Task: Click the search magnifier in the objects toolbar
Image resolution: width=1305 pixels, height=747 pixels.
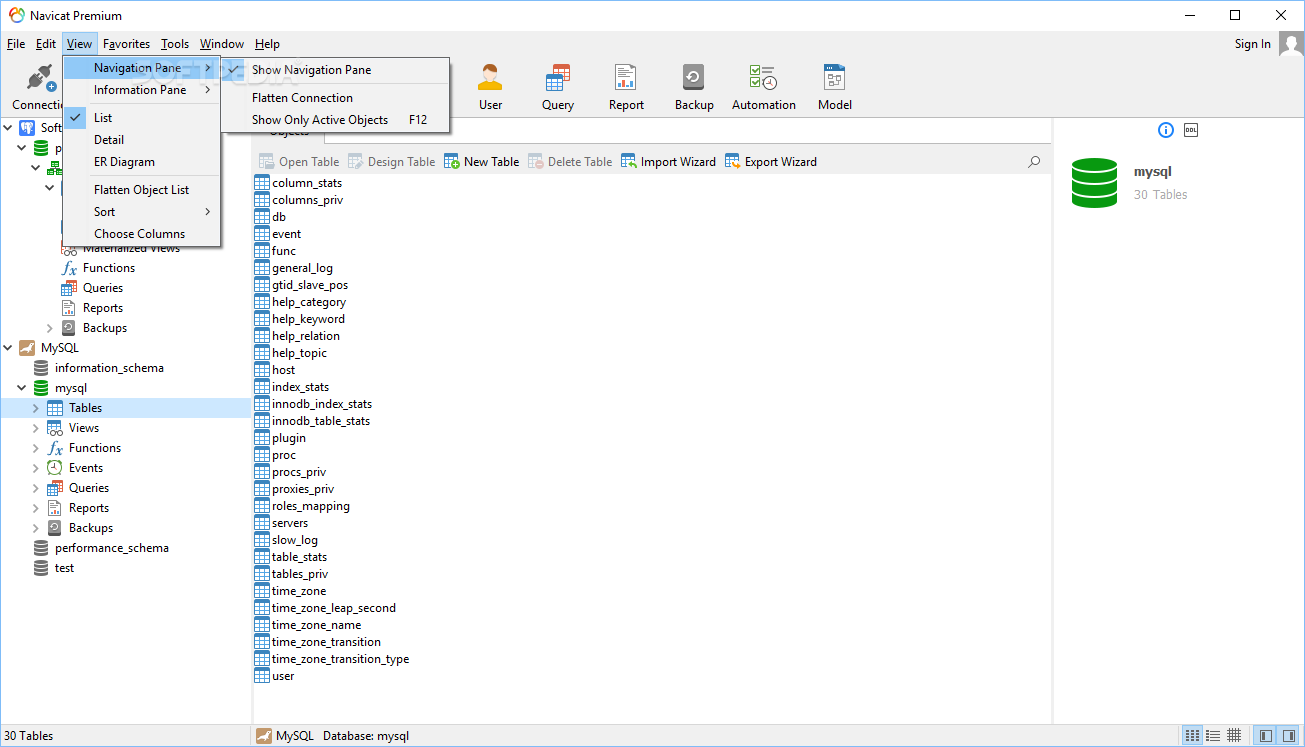Action: 1034,161
